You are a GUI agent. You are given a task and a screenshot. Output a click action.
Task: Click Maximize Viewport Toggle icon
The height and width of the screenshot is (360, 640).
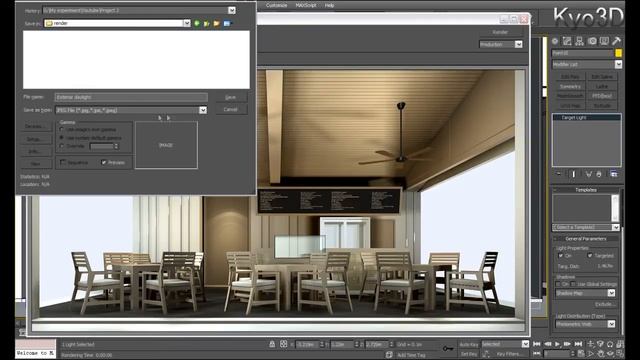point(620,353)
